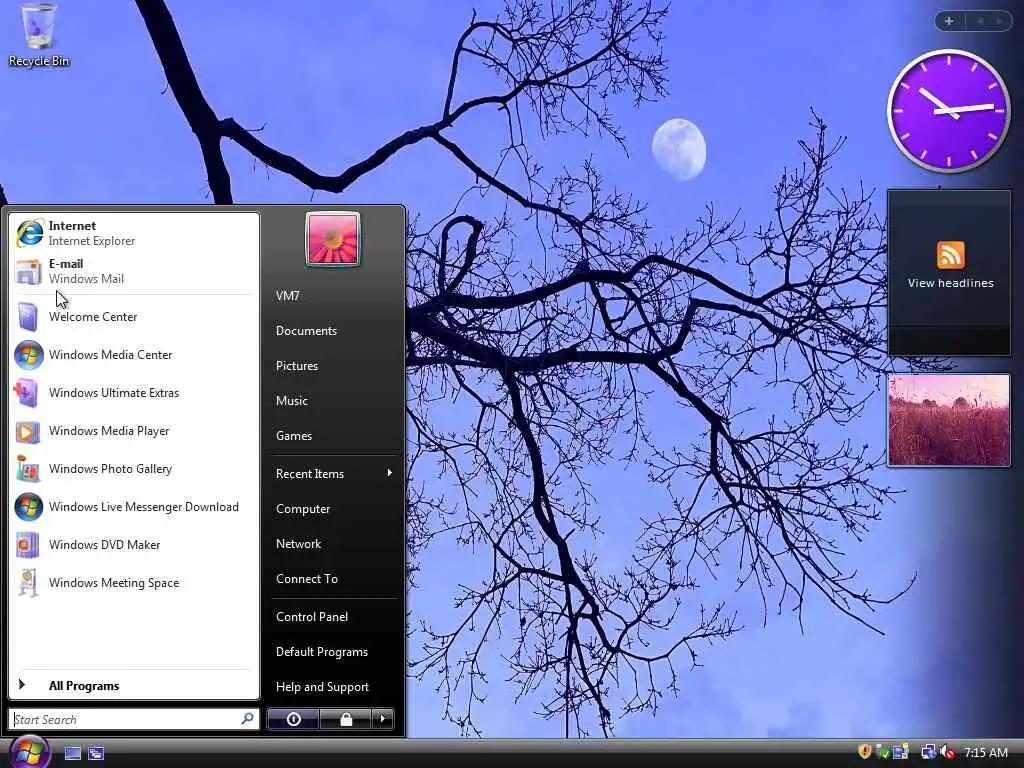
Task: Open Windows Security alert tray icon
Action: (864, 752)
